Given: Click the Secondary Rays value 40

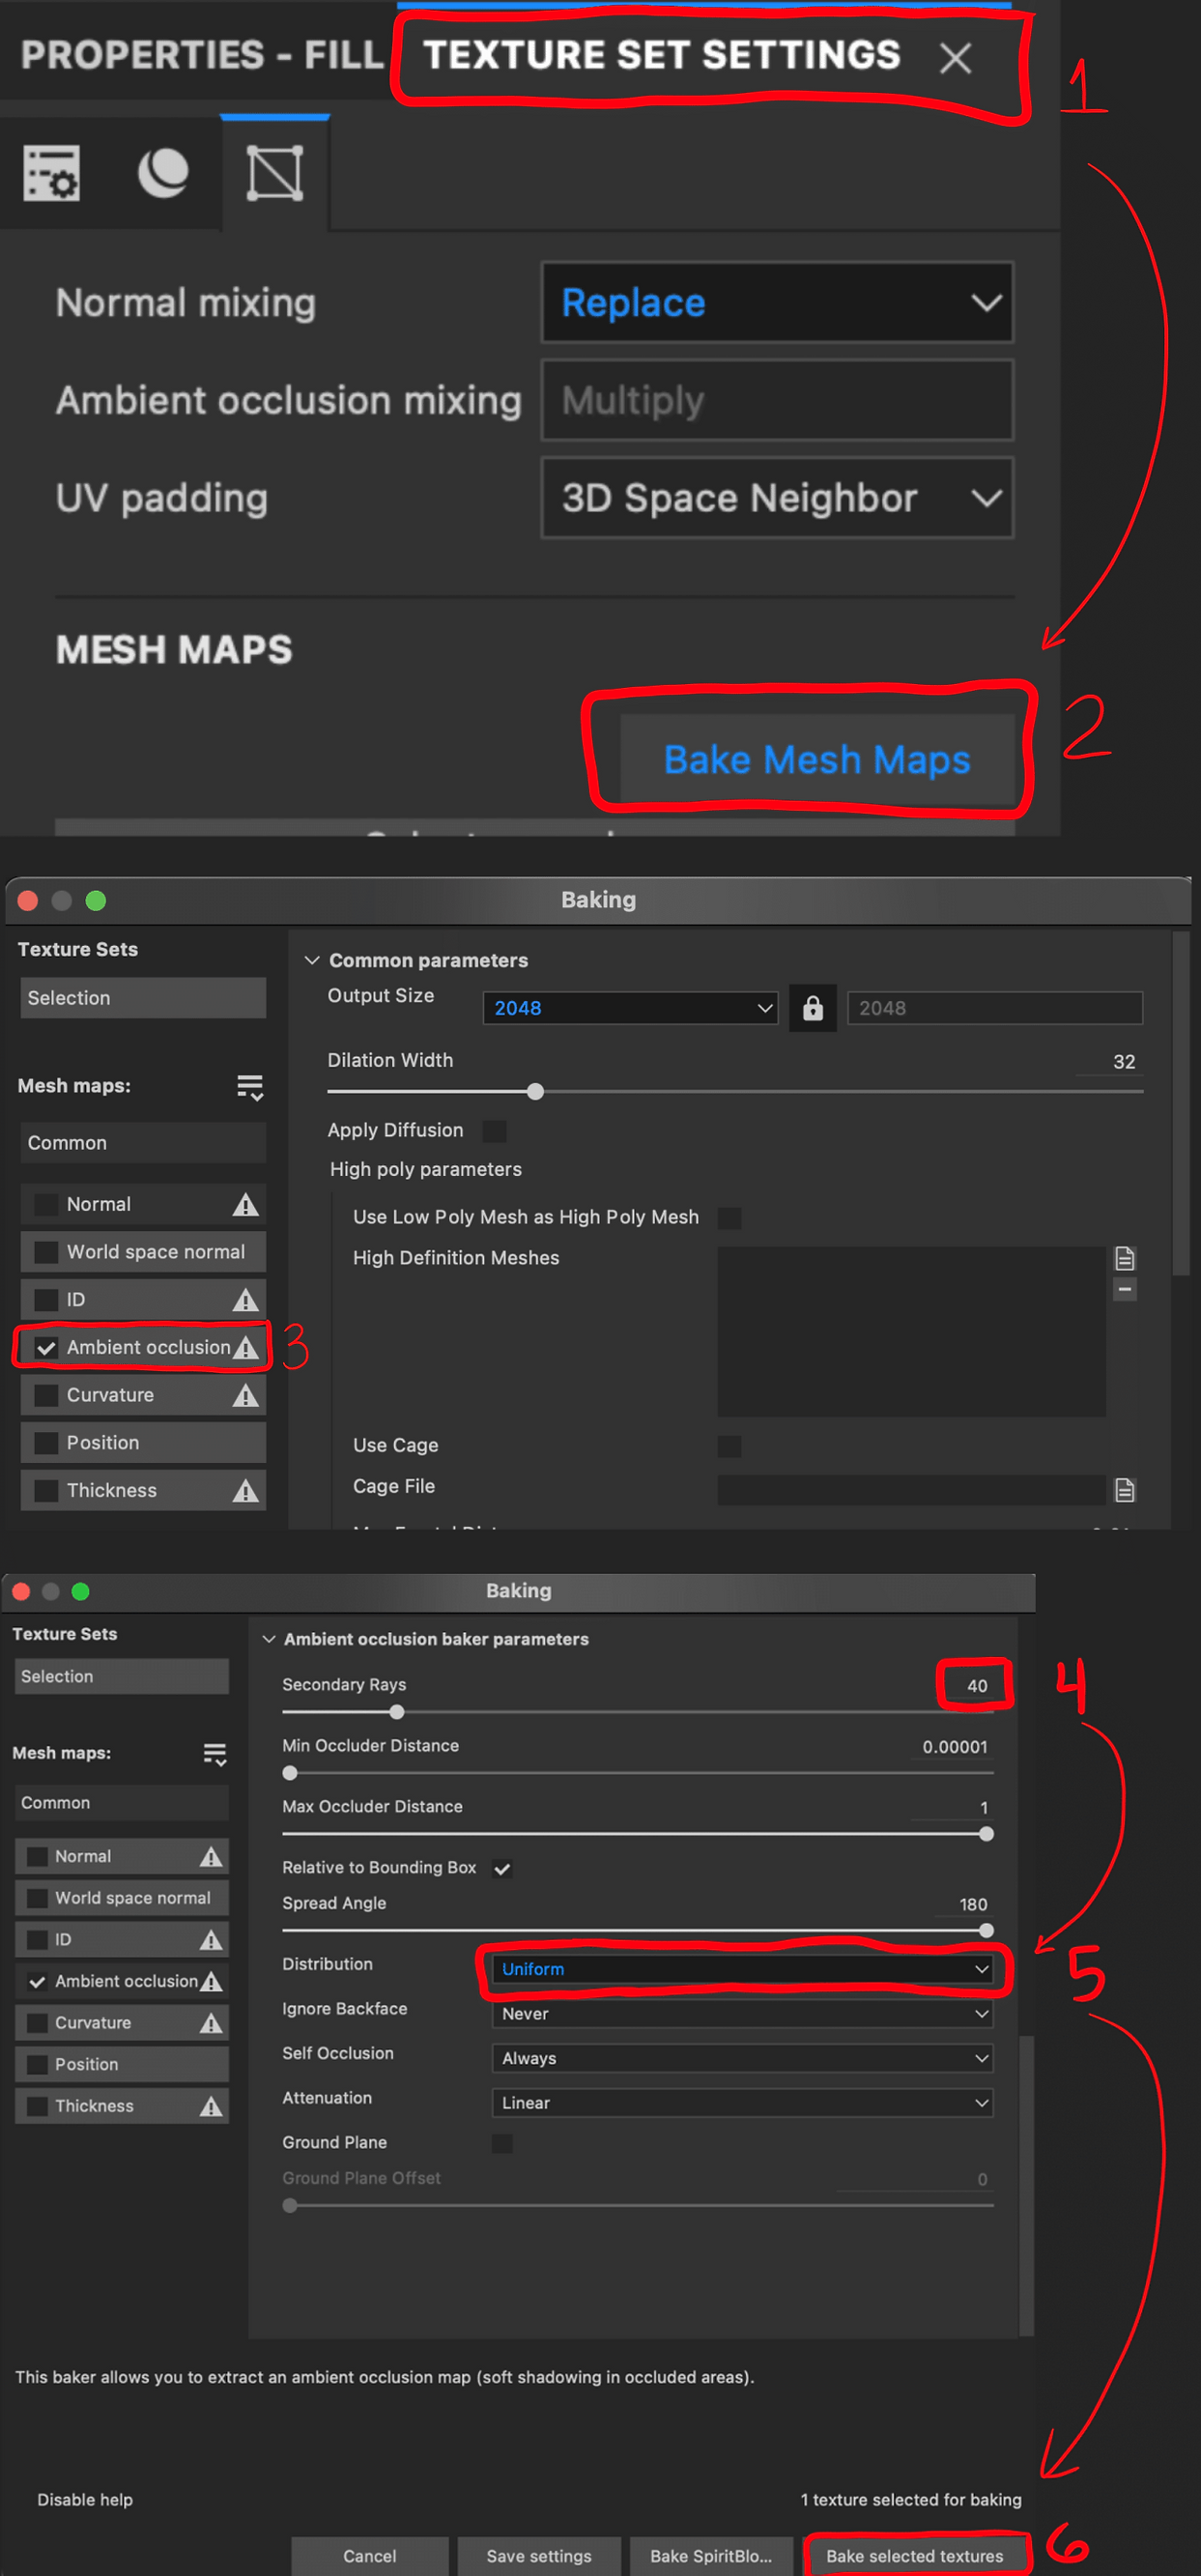Looking at the screenshot, I should (x=976, y=1685).
